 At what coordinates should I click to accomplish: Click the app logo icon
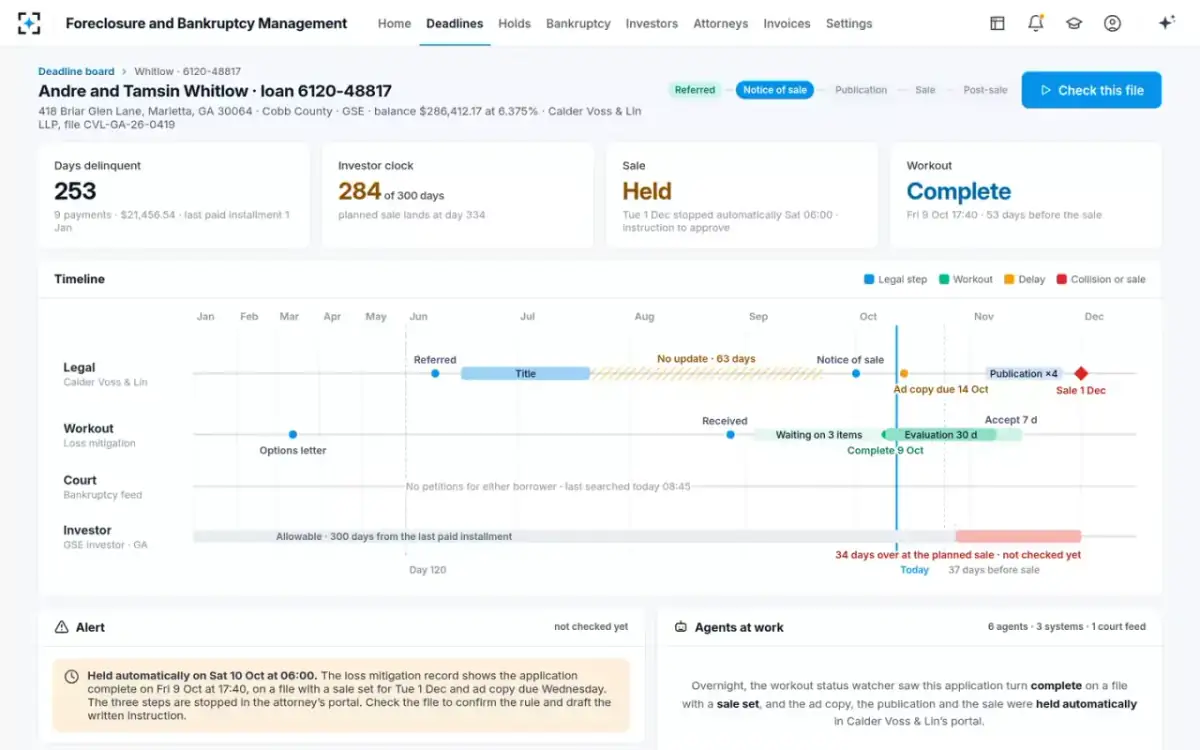pyautogui.click(x=30, y=23)
